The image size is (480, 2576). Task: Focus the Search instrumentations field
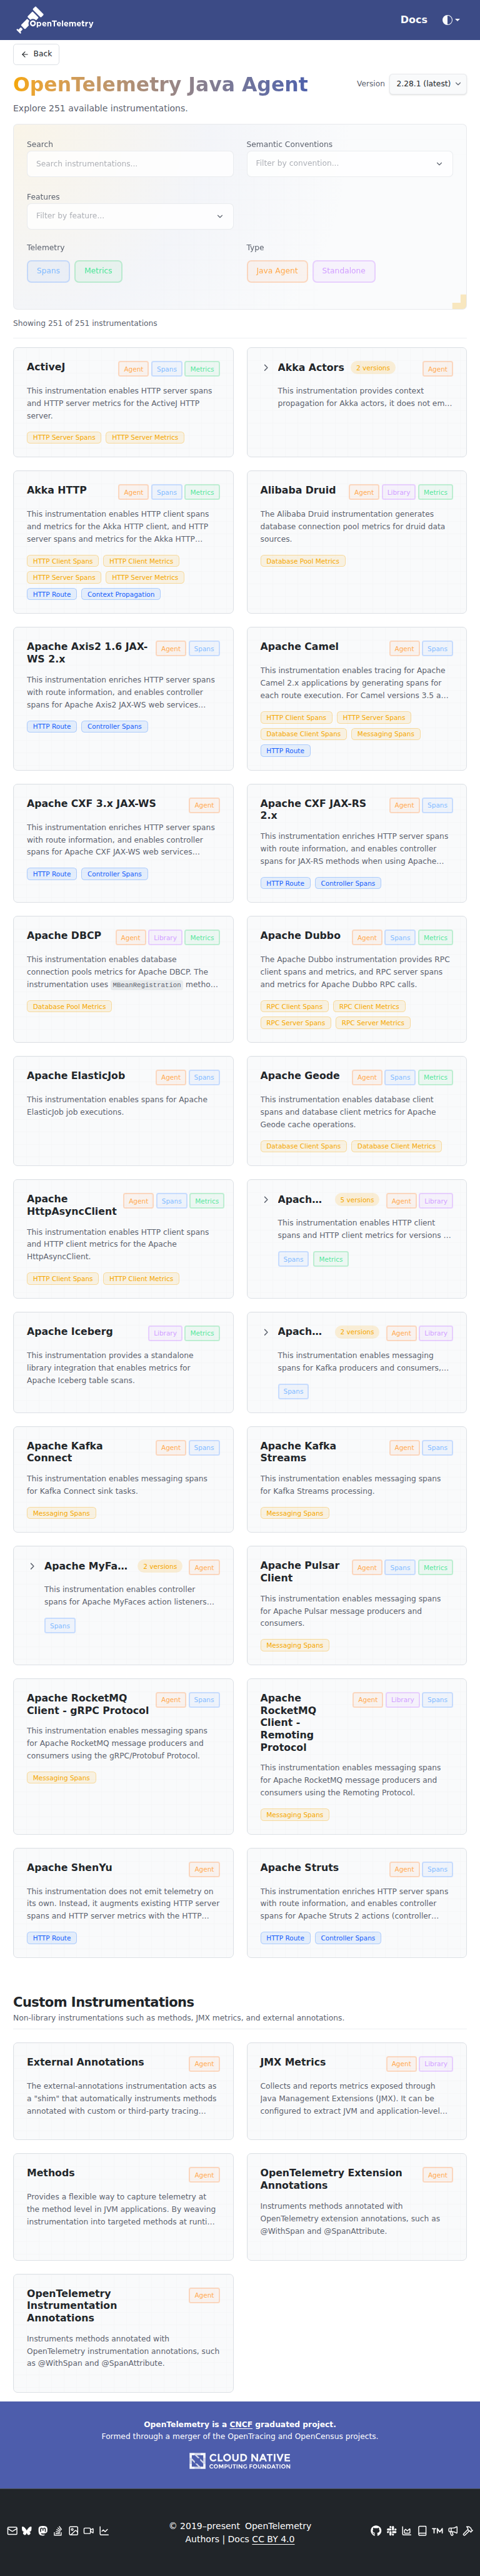(130, 163)
